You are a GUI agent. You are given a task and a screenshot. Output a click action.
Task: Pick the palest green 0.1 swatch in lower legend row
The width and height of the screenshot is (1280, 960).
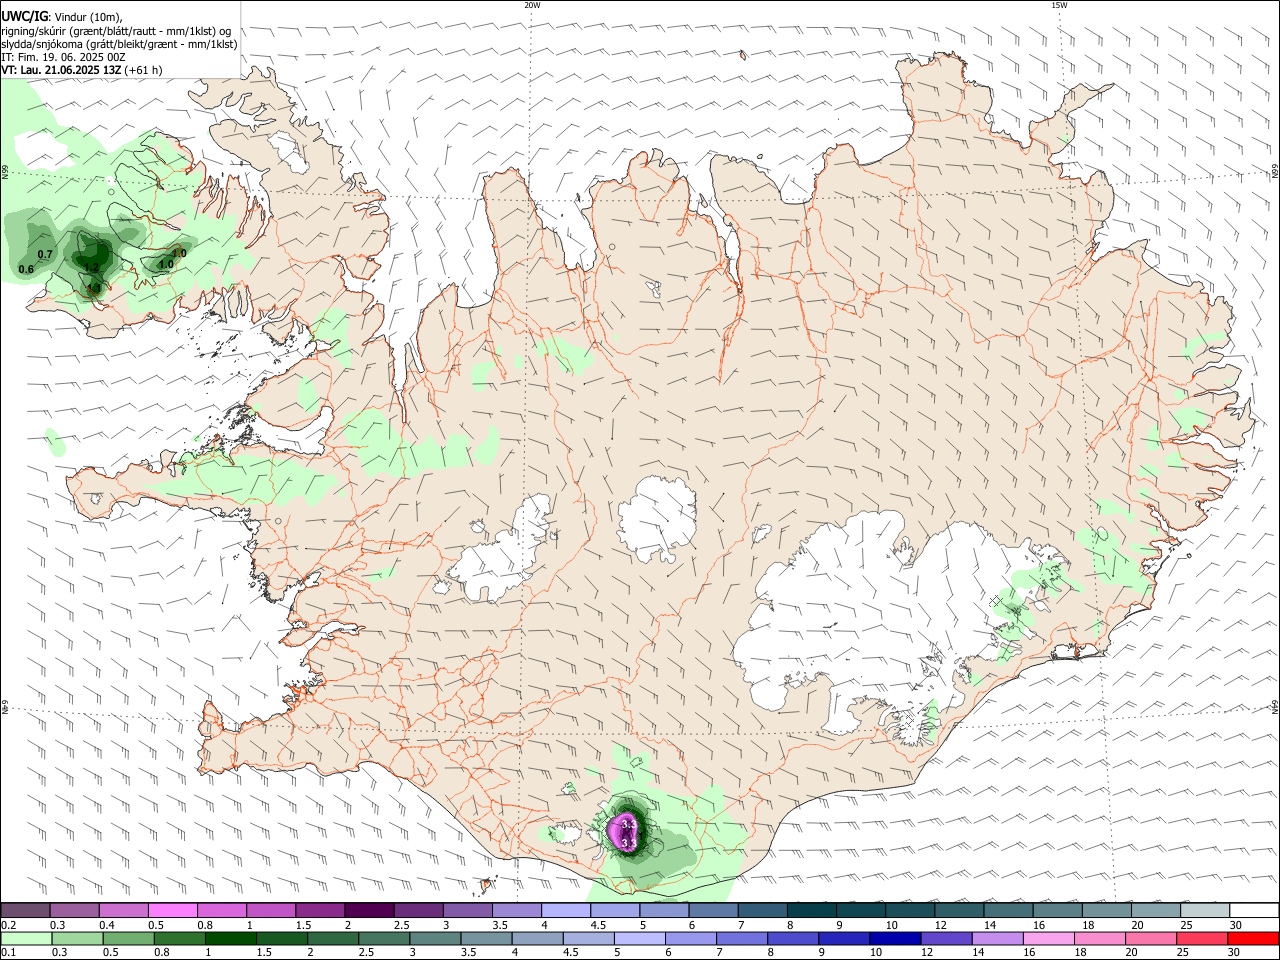(x=26, y=939)
